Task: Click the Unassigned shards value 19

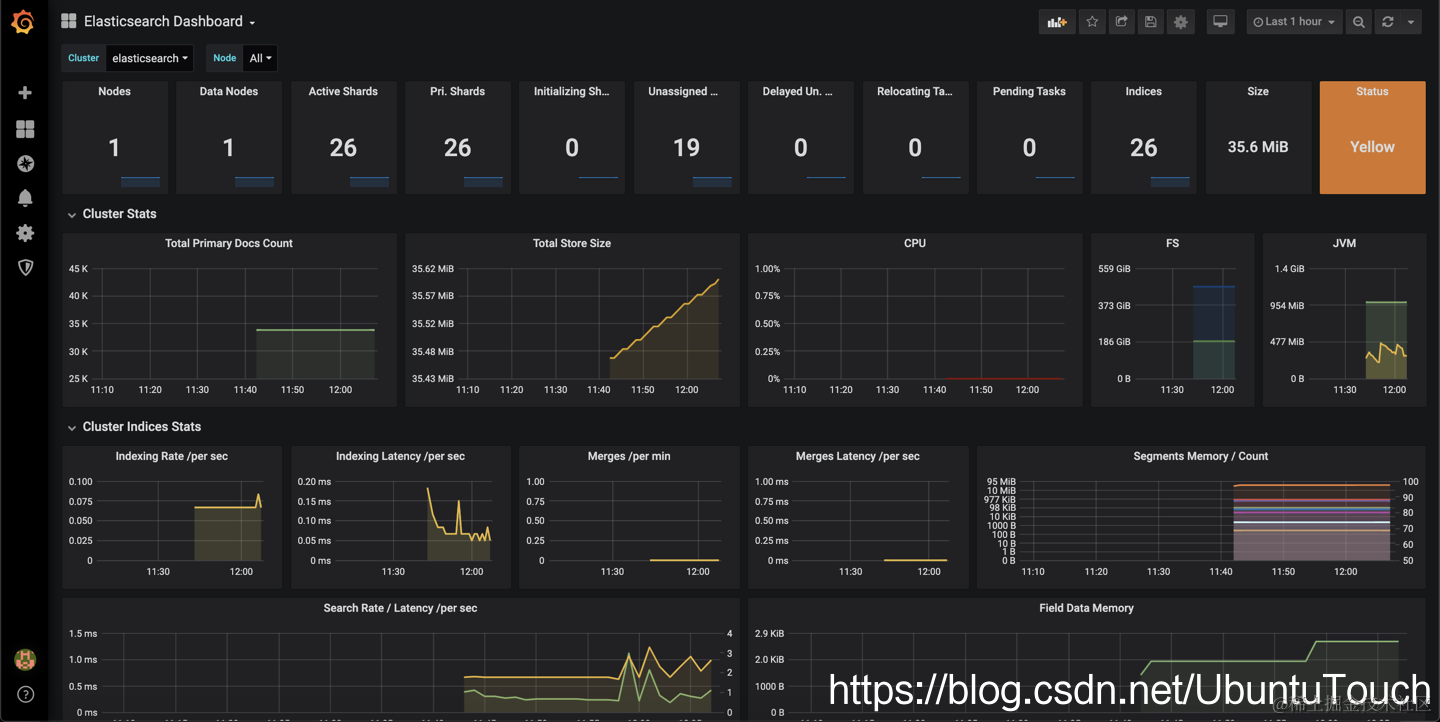Action: tap(686, 148)
